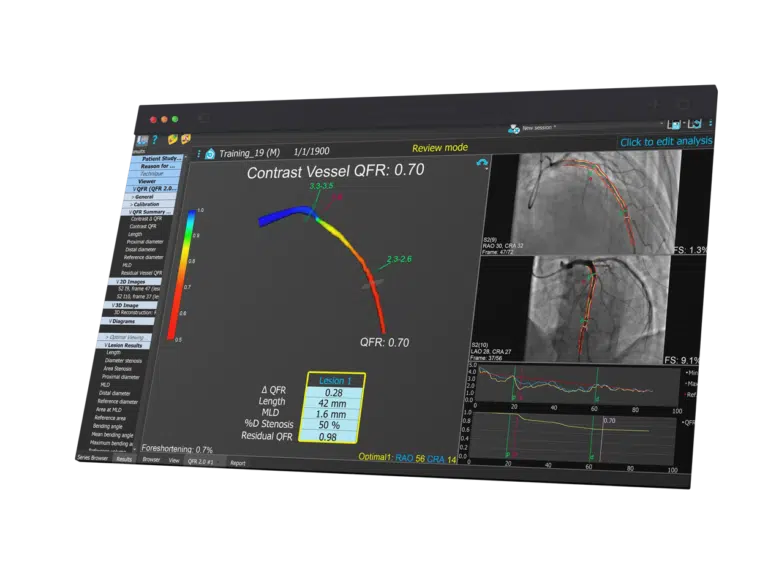Click the 'Click to edit analysis' link
This screenshot has height=562, width=768.
(x=666, y=142)
